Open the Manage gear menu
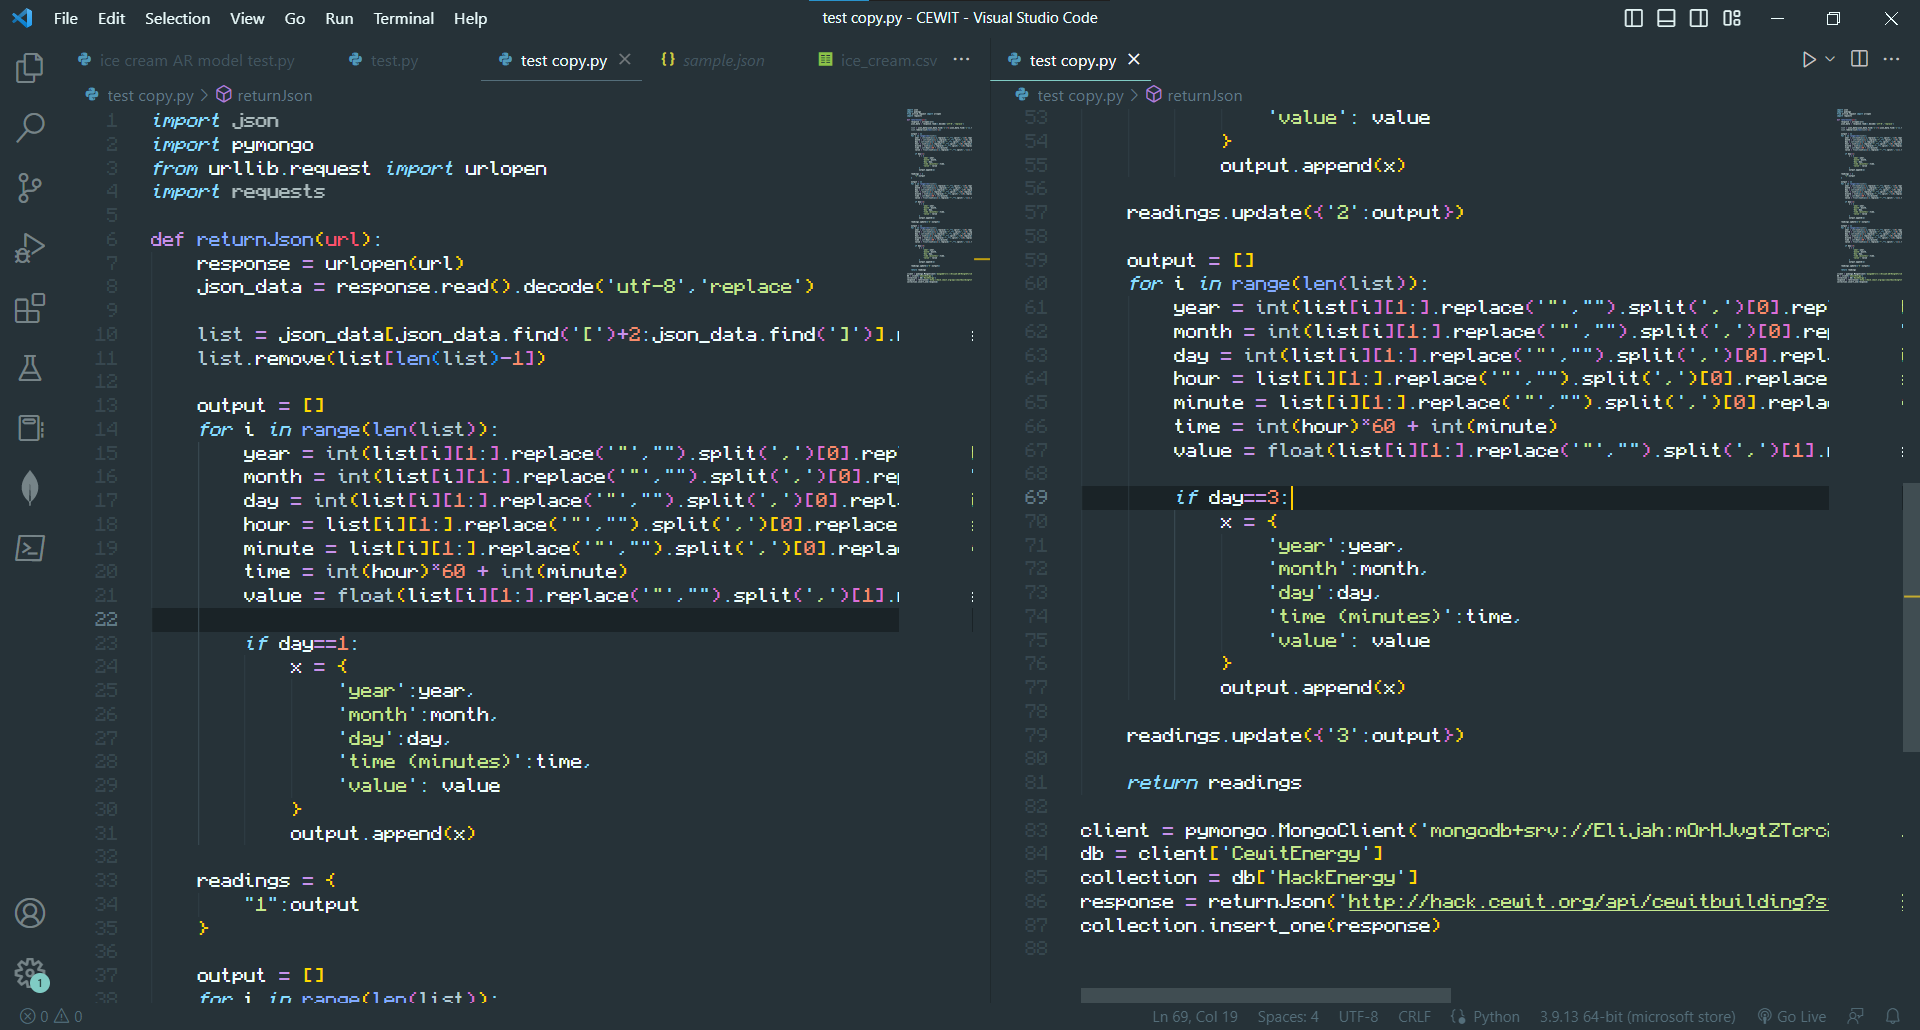The image size is (1920, 1030). click(30, 972)
